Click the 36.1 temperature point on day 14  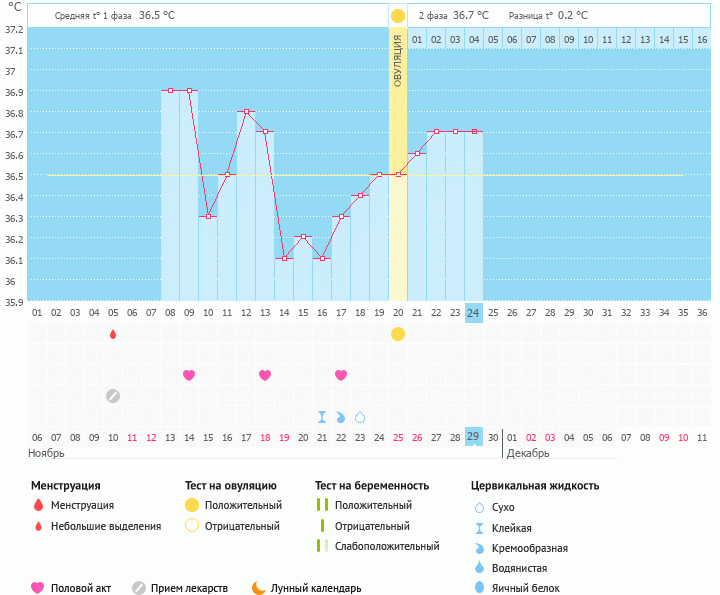point(284,259)
